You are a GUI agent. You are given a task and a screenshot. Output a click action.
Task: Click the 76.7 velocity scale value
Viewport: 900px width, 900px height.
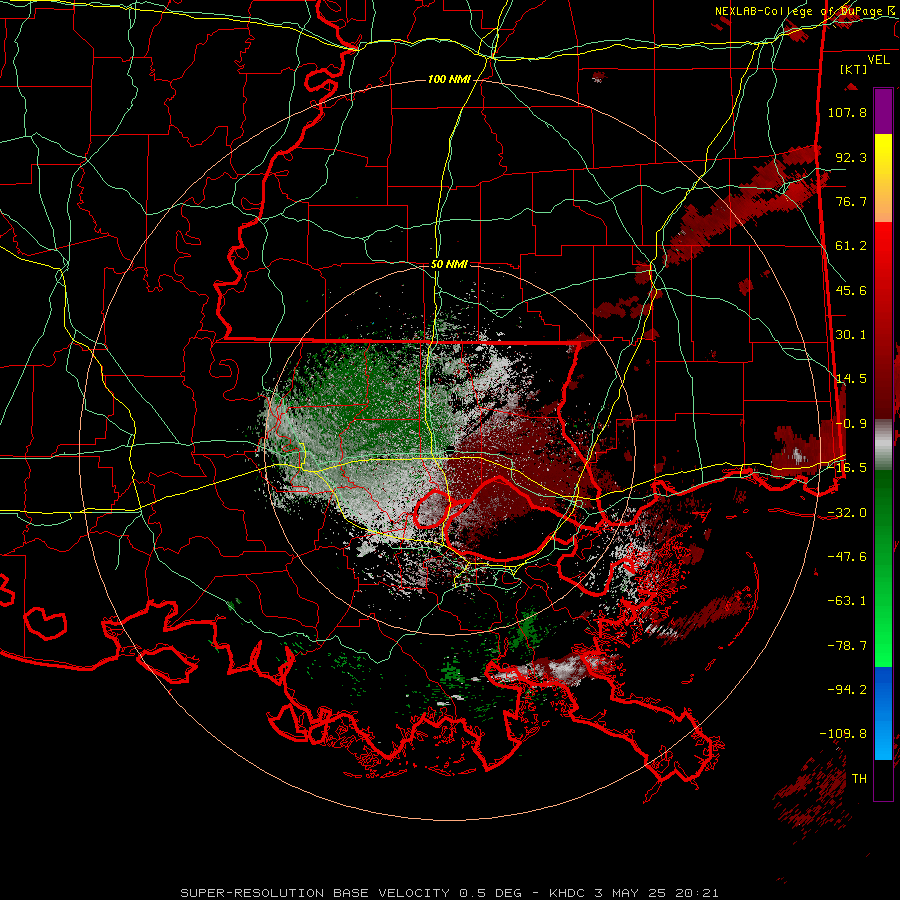(x=851, y=201)
